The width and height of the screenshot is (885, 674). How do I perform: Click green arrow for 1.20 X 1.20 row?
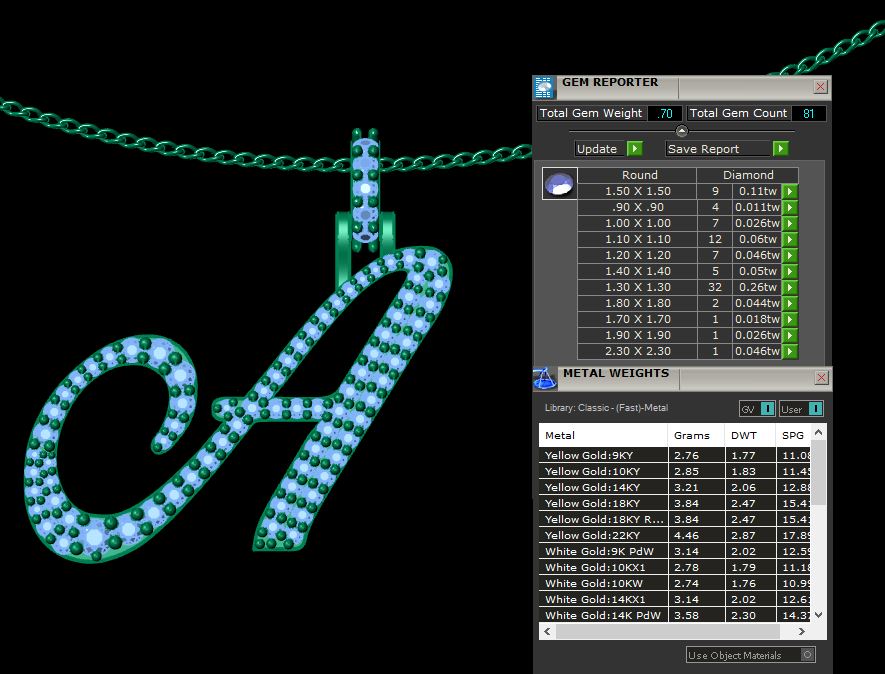coord(790,255)
